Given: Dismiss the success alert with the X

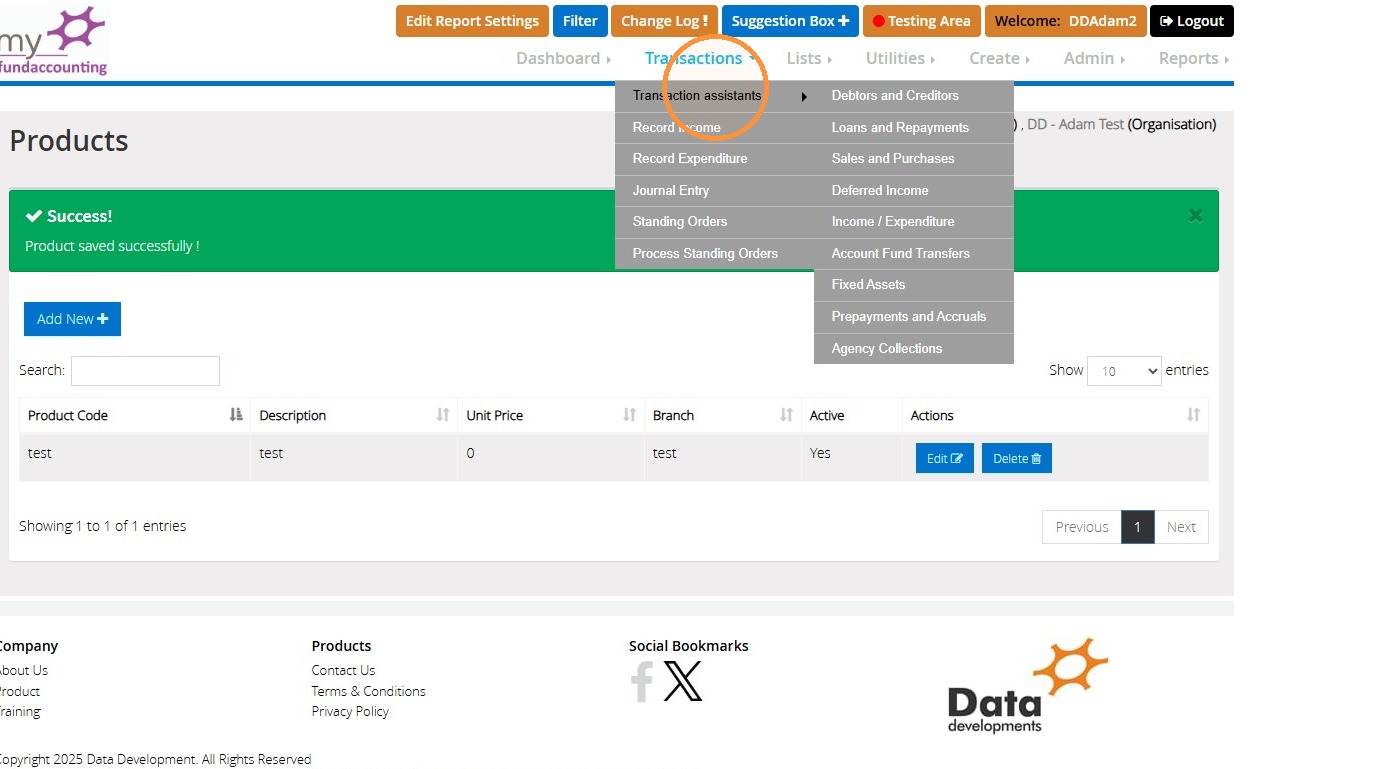Looking at the screenshot, I should 1195,215.
